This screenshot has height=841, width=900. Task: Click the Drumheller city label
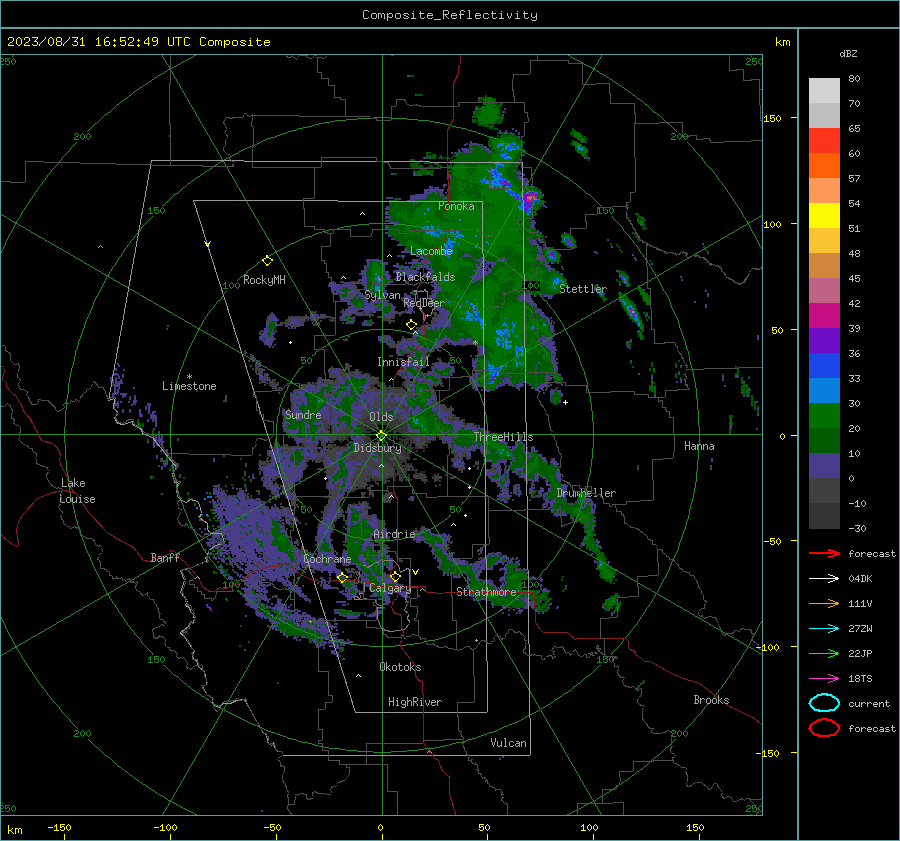(586, 493)
